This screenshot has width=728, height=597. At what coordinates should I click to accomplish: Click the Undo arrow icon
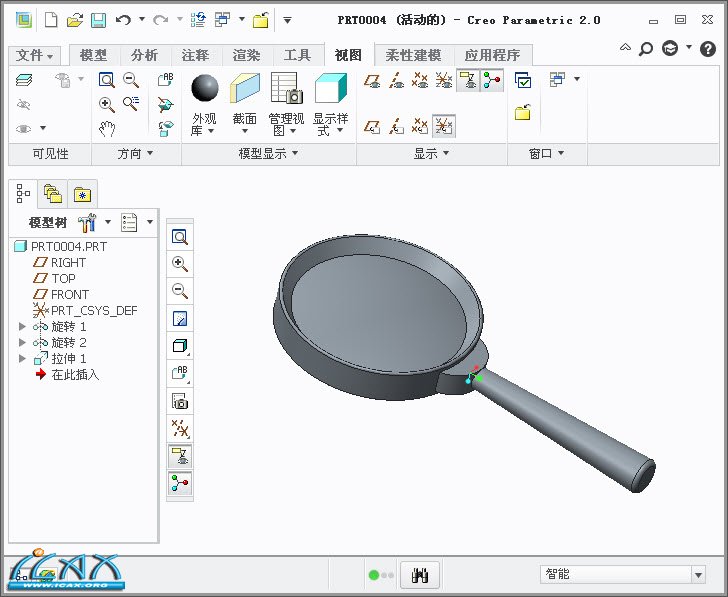click(x=123, y=19)
